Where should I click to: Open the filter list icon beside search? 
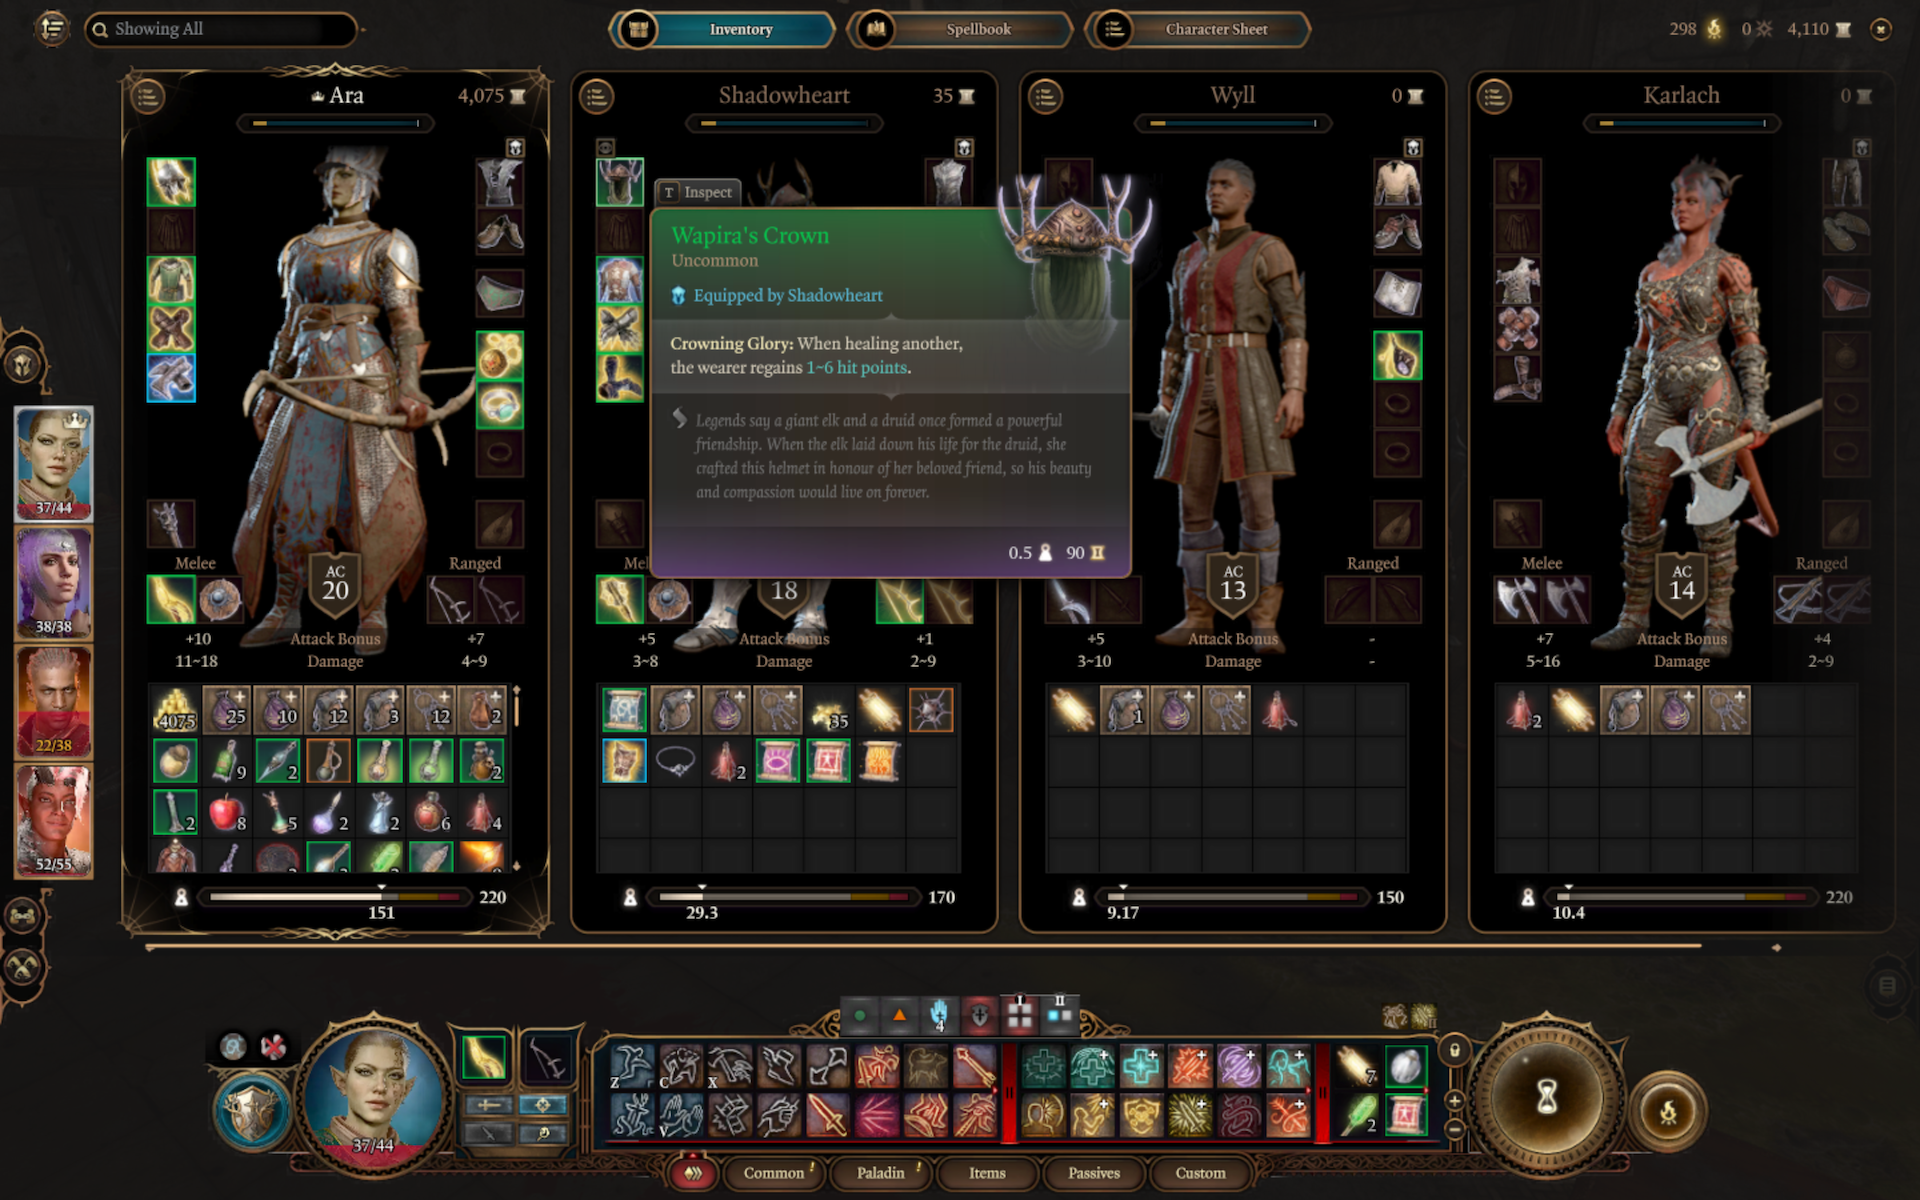(x=52, y=28)
